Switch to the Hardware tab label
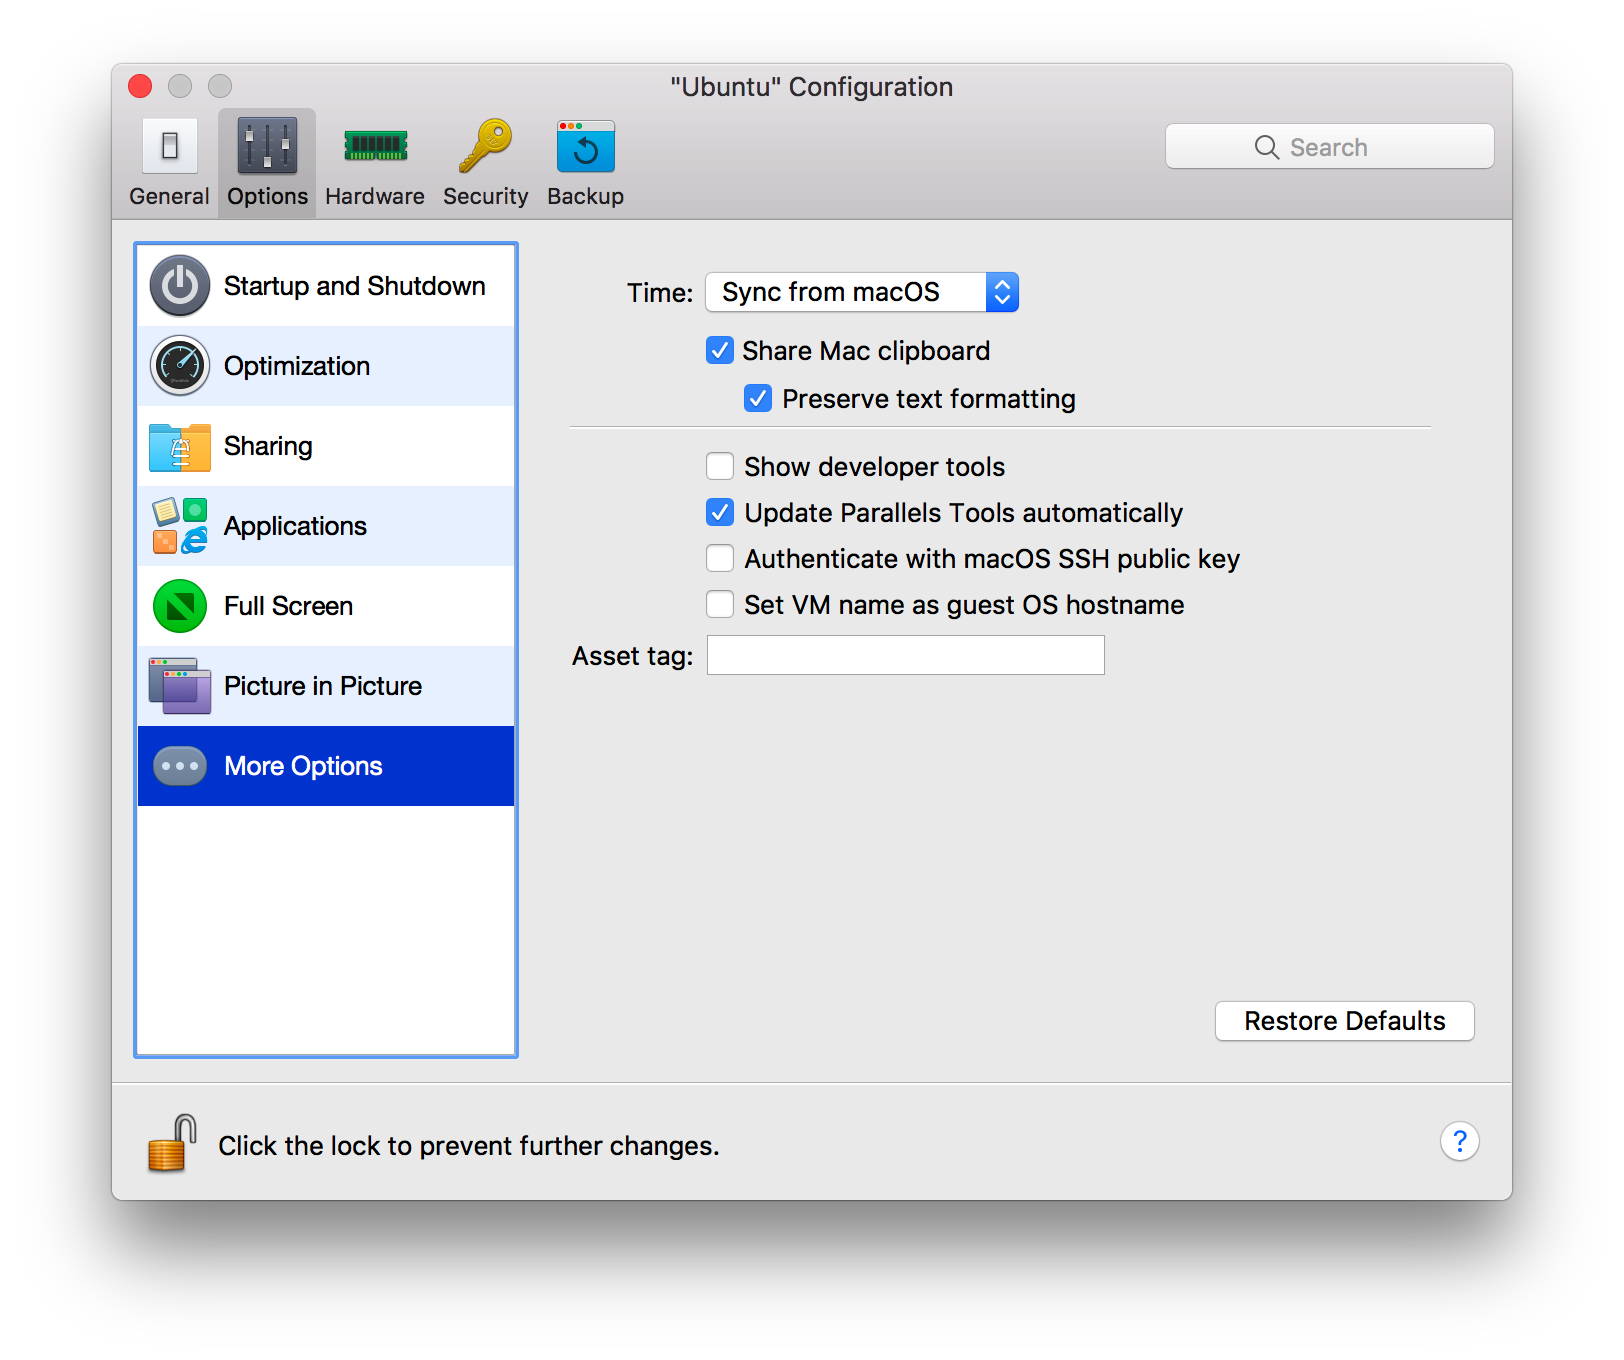Image resolution: width=1624 pixels, height=1360 pixels. (375, 196)
